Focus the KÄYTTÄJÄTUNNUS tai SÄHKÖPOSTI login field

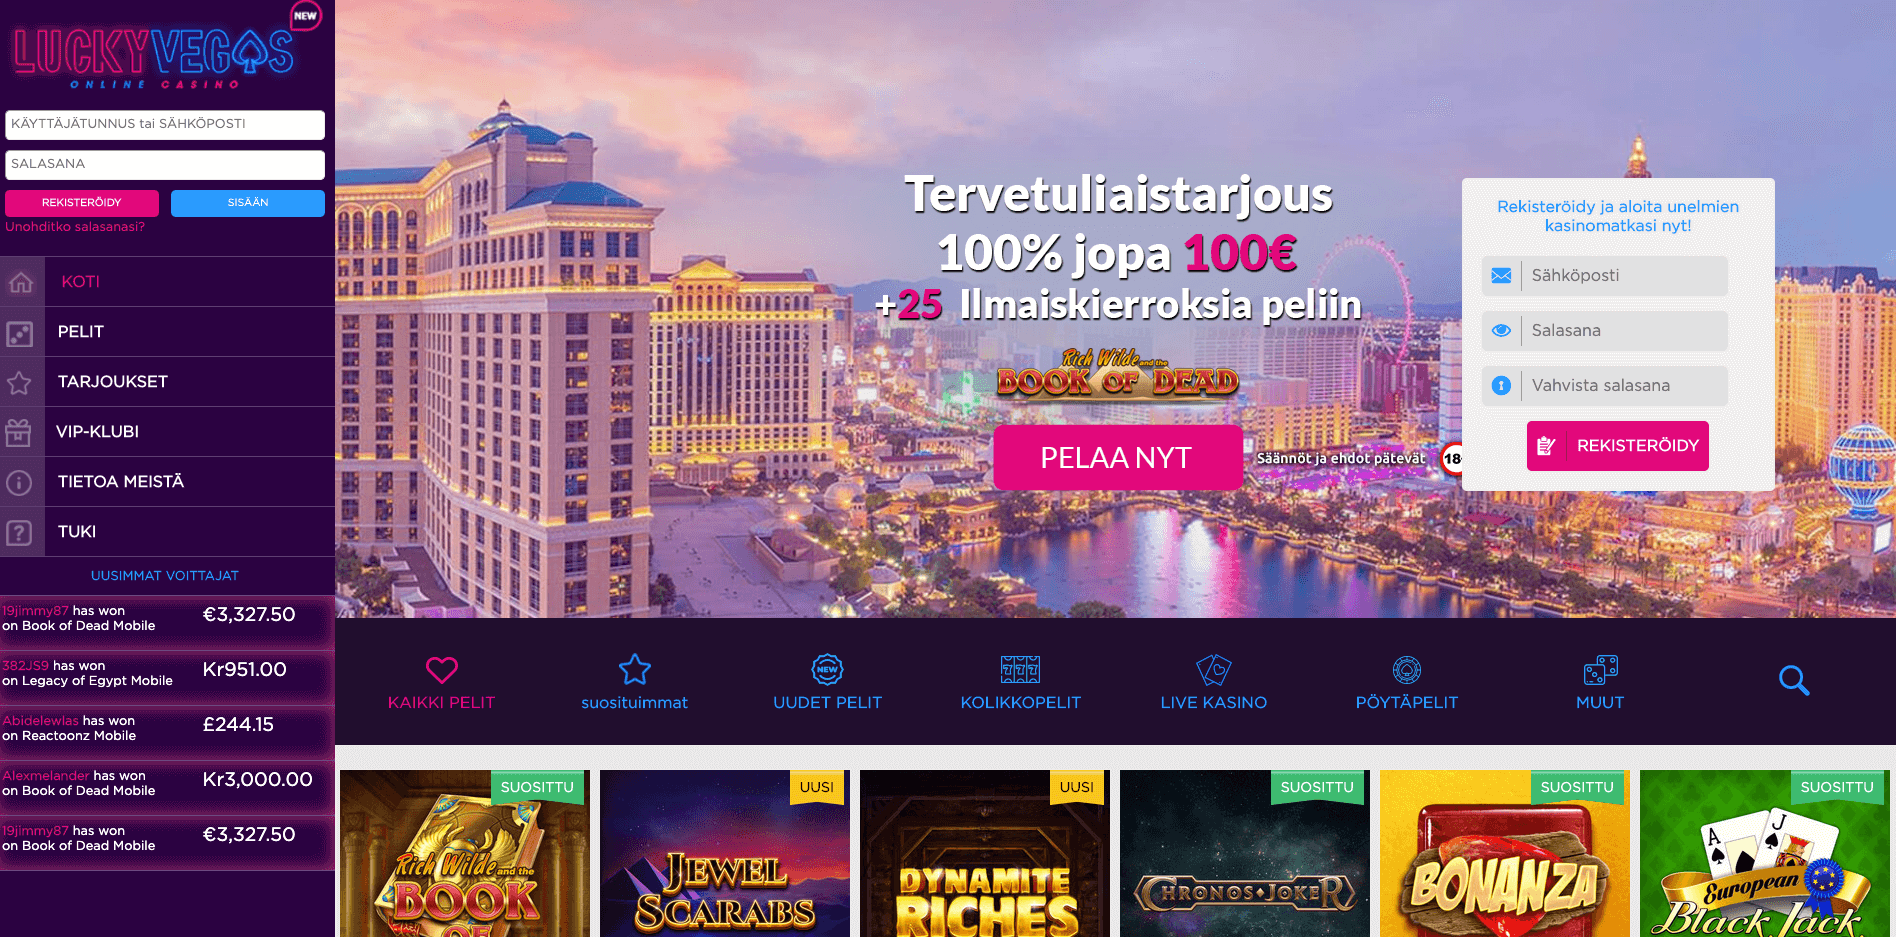[165, 125]
